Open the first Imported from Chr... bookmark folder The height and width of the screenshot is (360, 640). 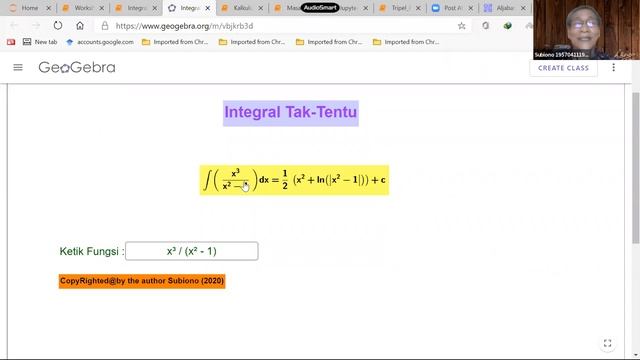[175, 42]
